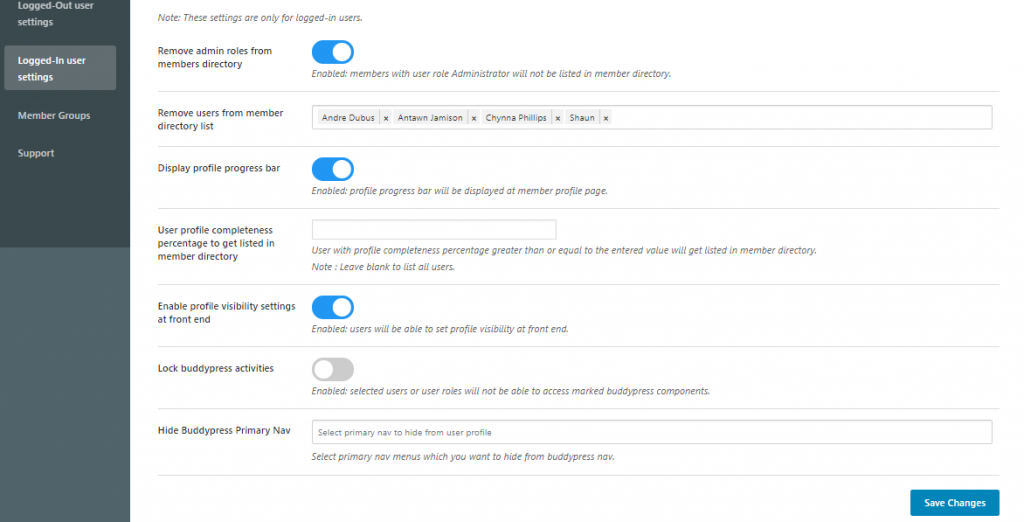Remove Antawn Jamison tag with x

click(474, 118)
